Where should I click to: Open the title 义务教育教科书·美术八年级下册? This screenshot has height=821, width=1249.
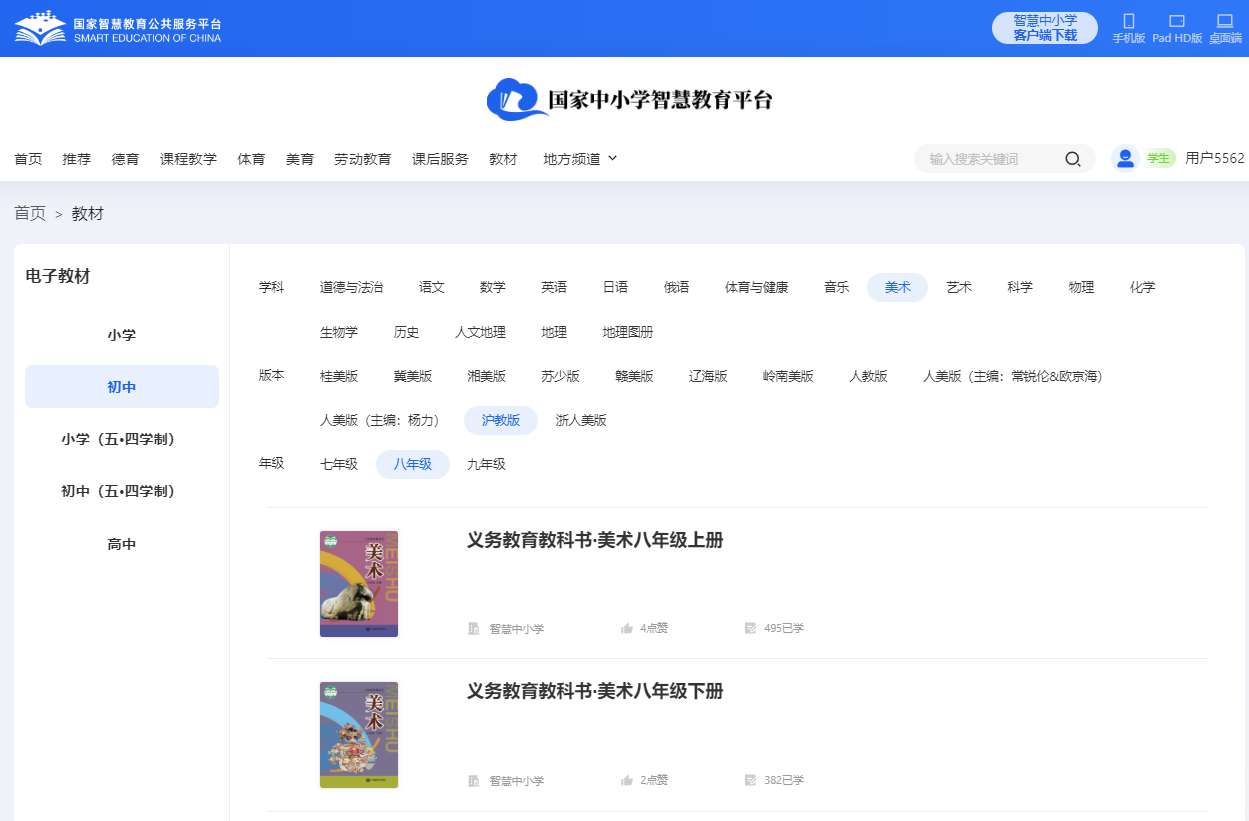pyautogui.click(x=595, y=691)
